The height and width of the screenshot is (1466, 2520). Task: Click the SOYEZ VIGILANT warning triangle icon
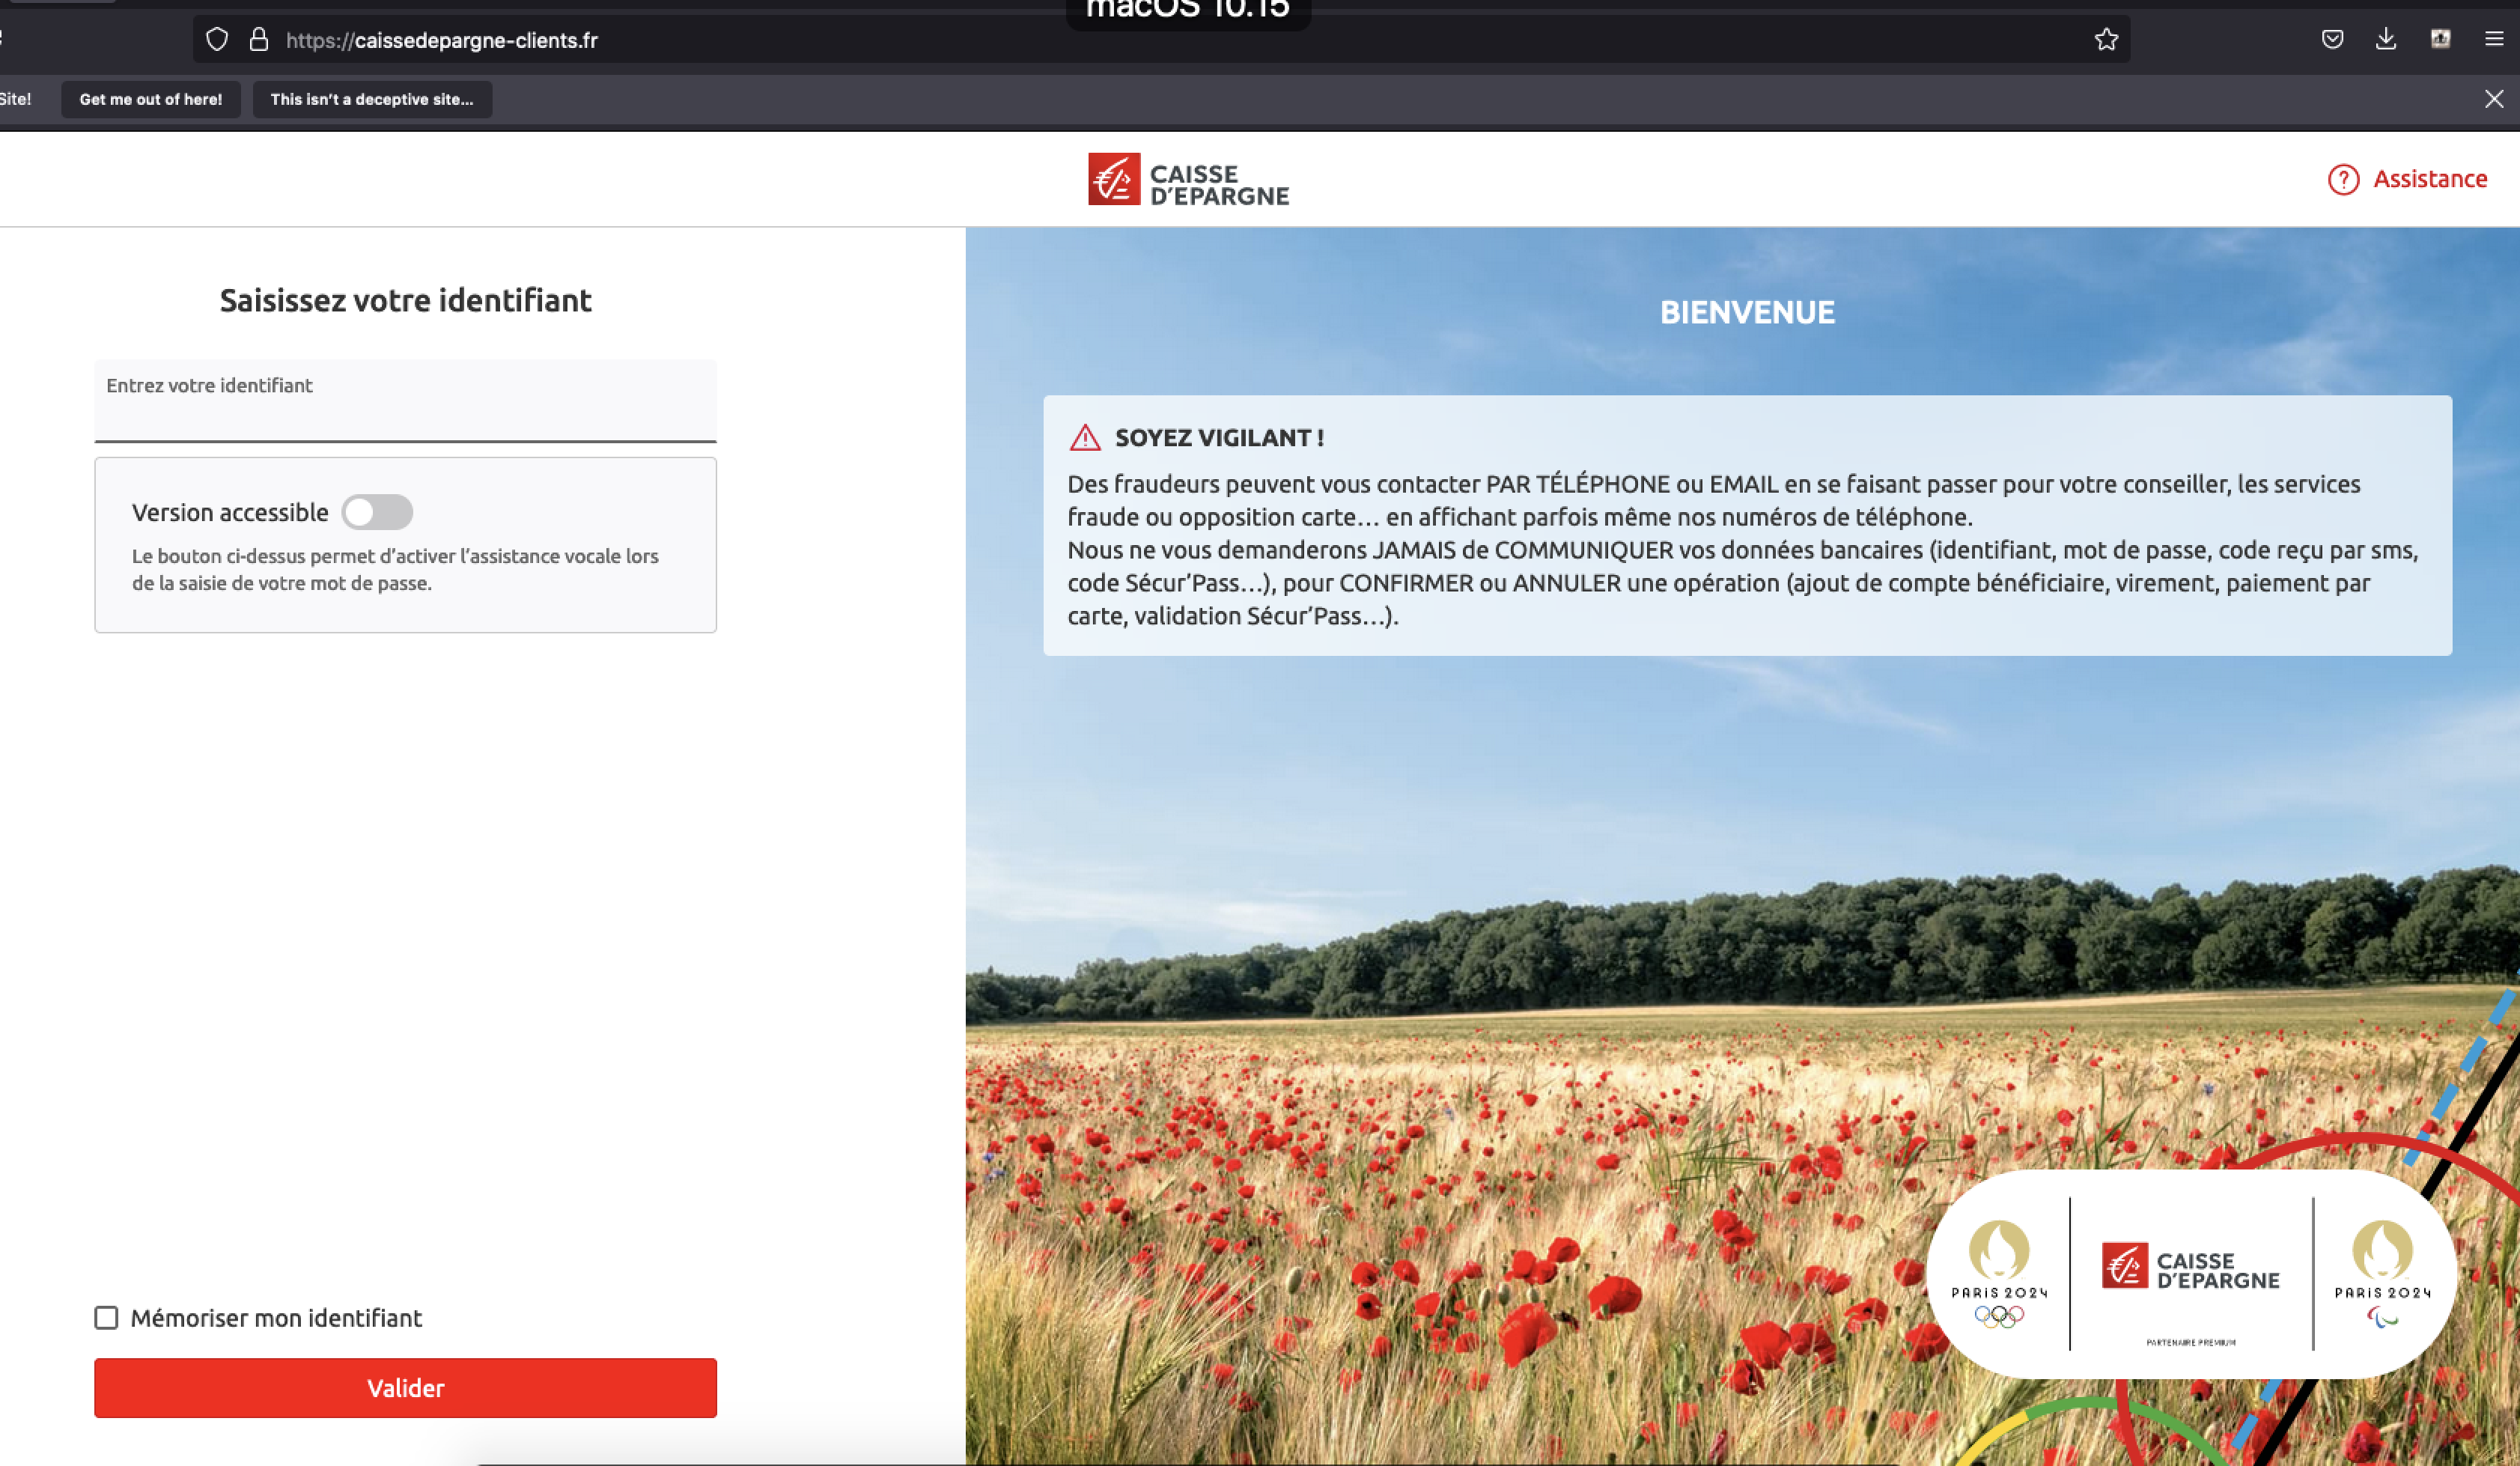pyautogui.click(x=1085, y=438)
